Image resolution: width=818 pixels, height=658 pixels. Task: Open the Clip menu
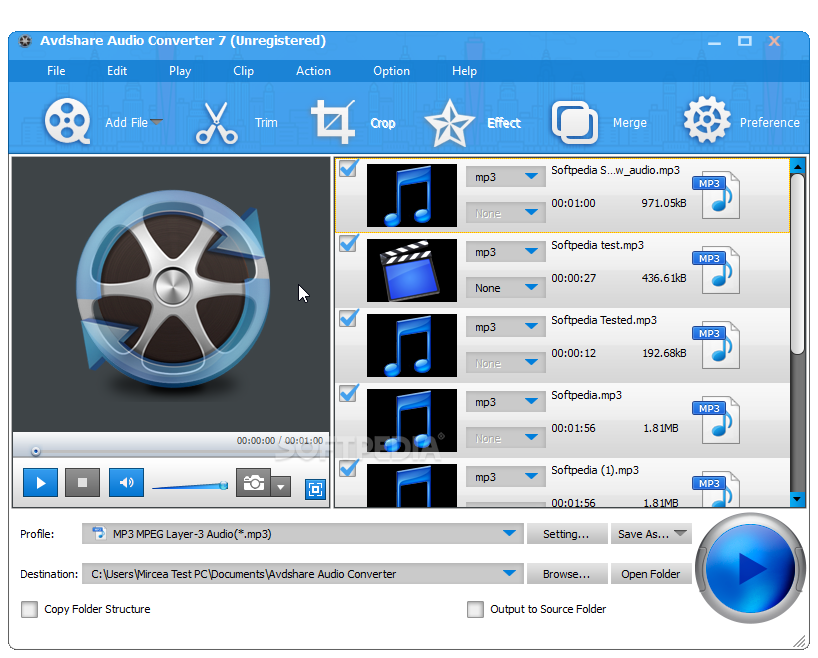point(243,71)
